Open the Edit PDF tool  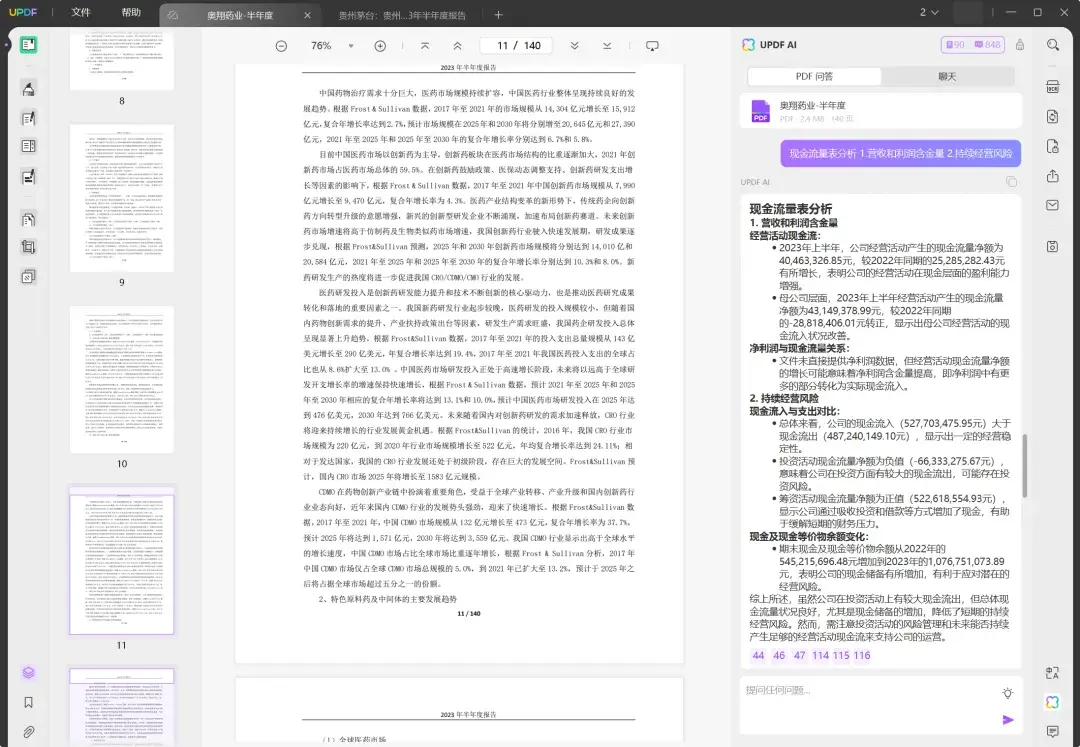pos(28,118)
